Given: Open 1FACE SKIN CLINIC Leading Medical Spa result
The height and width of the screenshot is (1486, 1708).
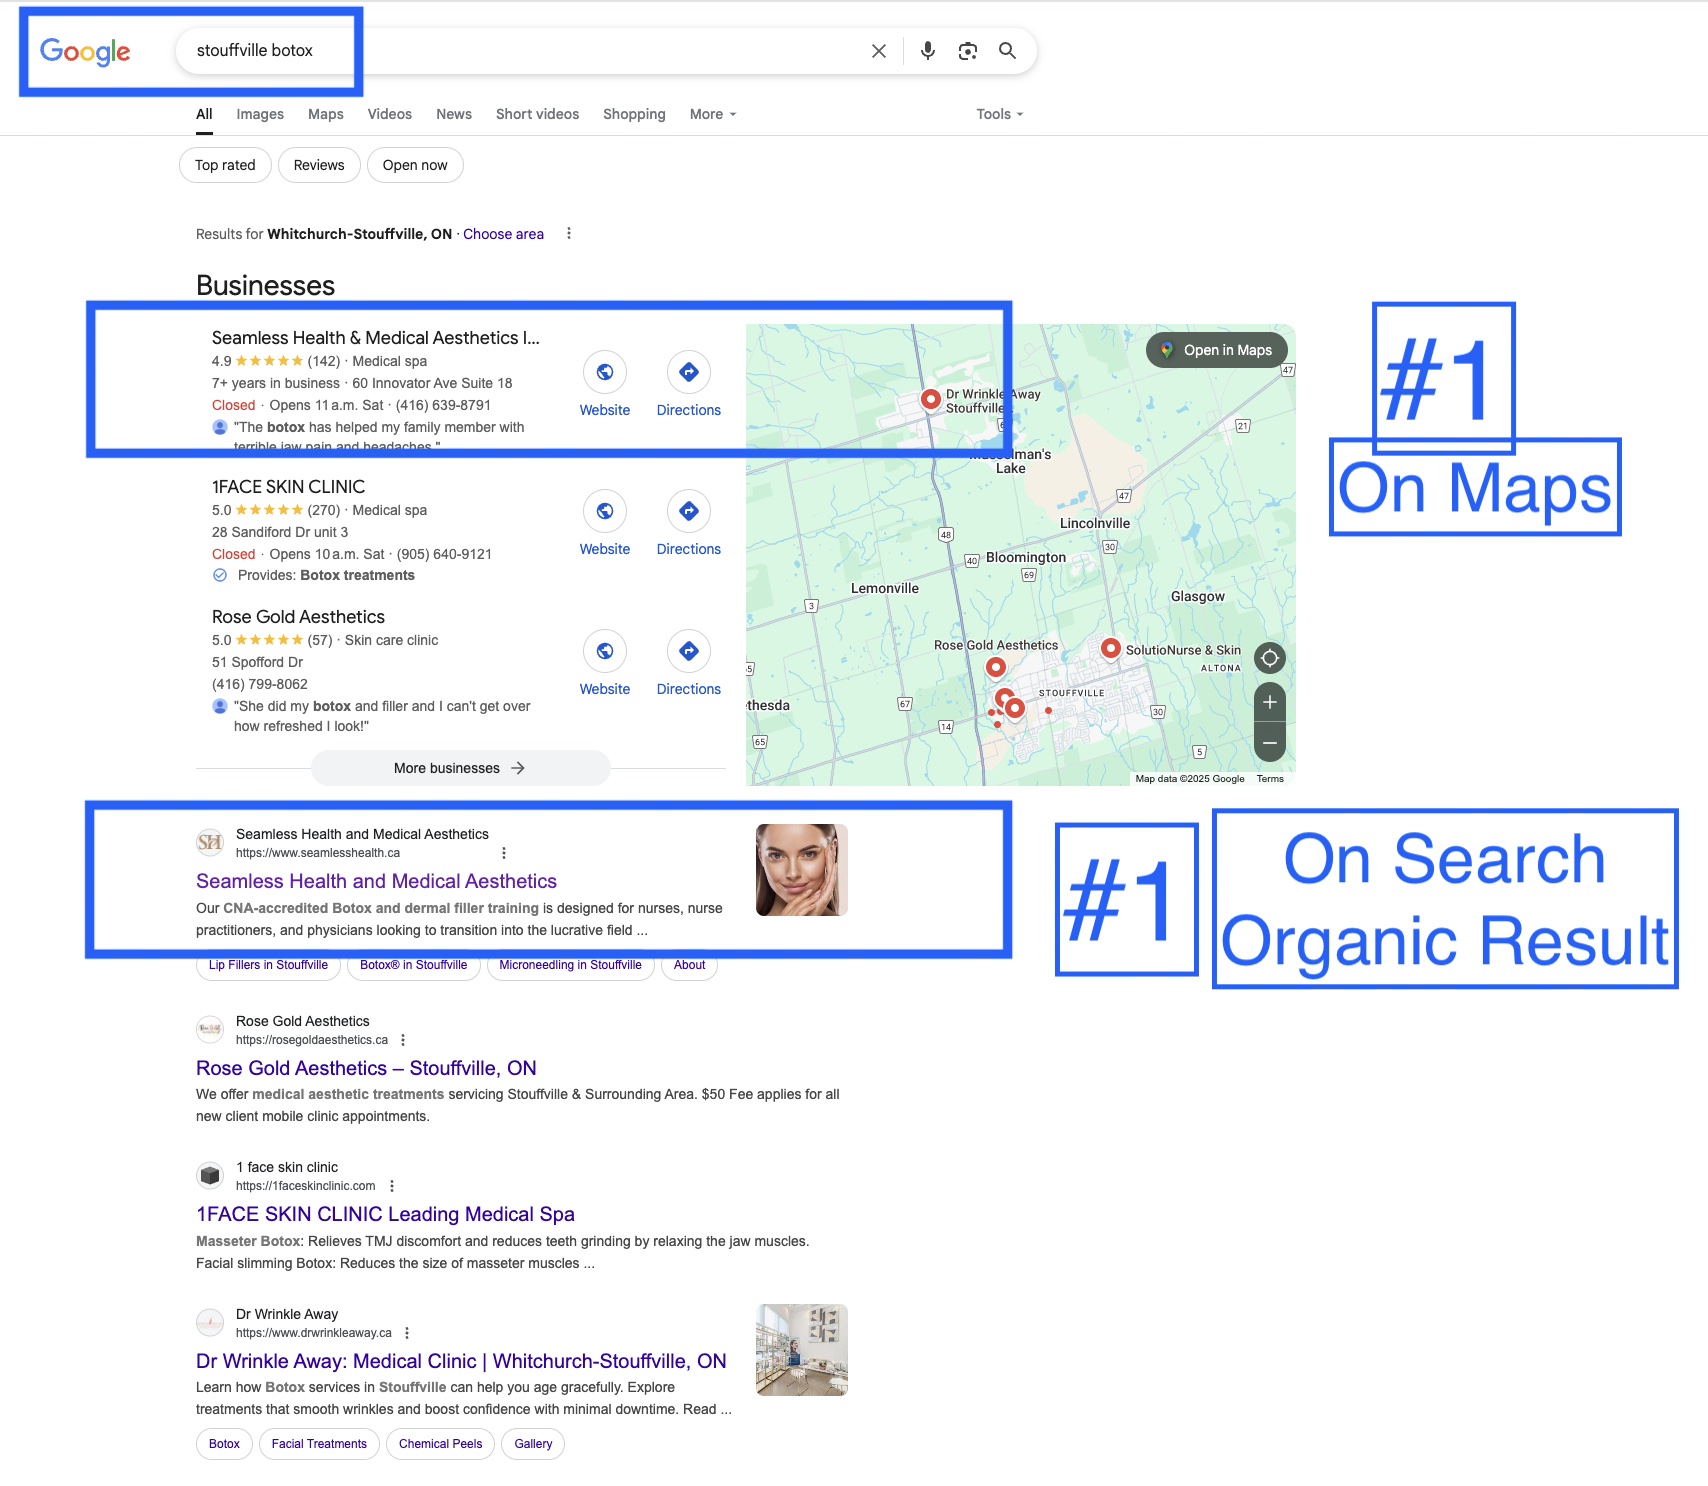Looking at the screenshot, I should pyautogui.click(x=385, y=1214).
